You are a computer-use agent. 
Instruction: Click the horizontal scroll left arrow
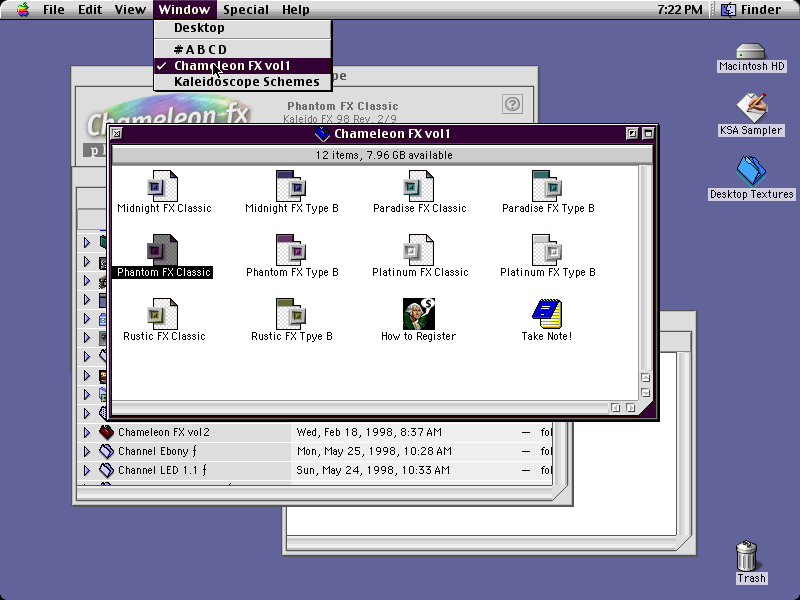coord(616,408)
